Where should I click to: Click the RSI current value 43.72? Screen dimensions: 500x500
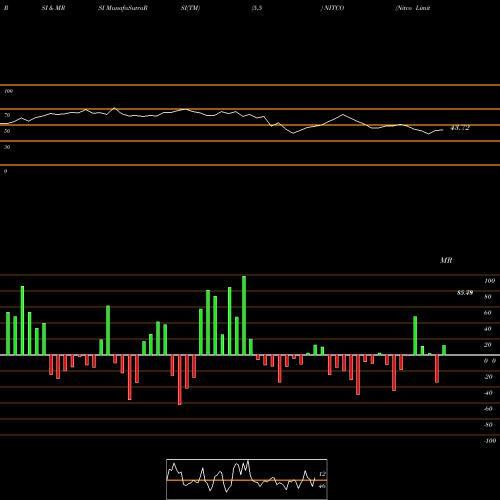pos(460,128)
